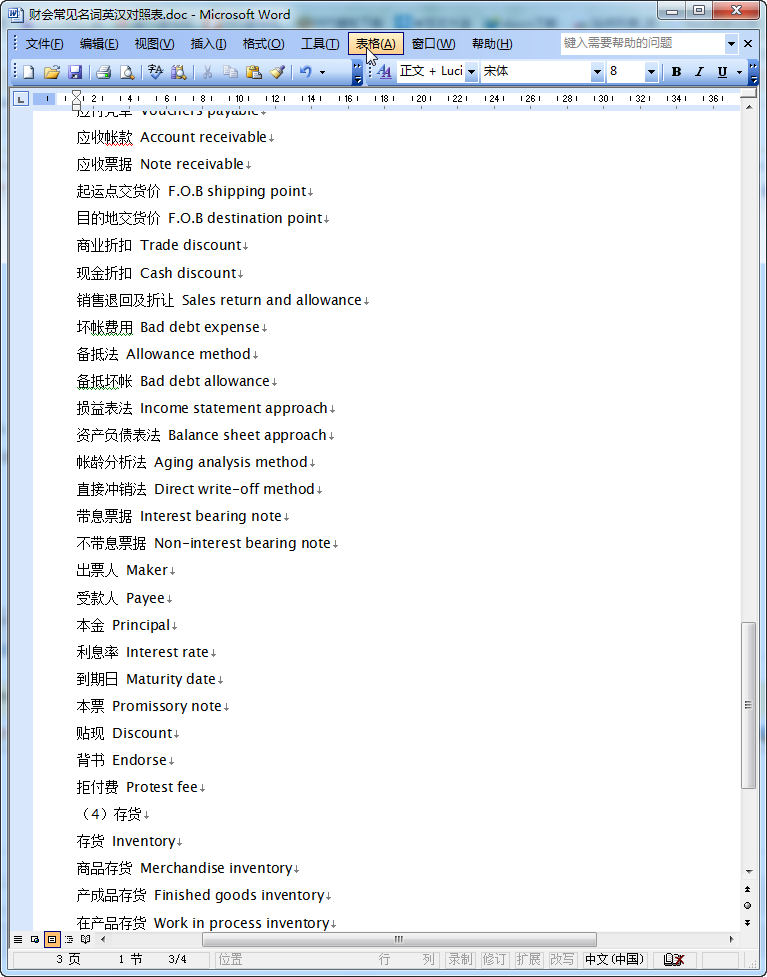Click the heading (4) 存货
The height and width of the screenshot is (977, 767).
[112, 814]
